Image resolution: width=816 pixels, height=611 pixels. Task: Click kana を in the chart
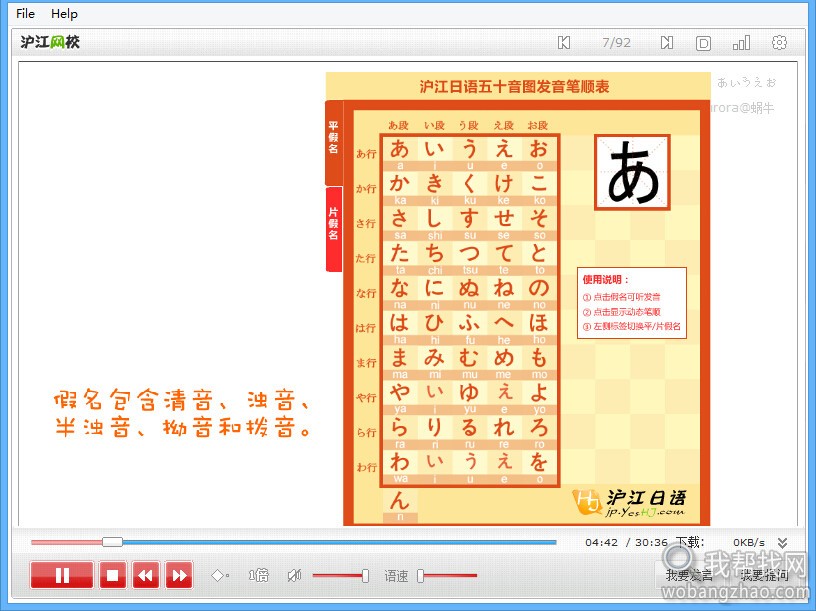539,462
